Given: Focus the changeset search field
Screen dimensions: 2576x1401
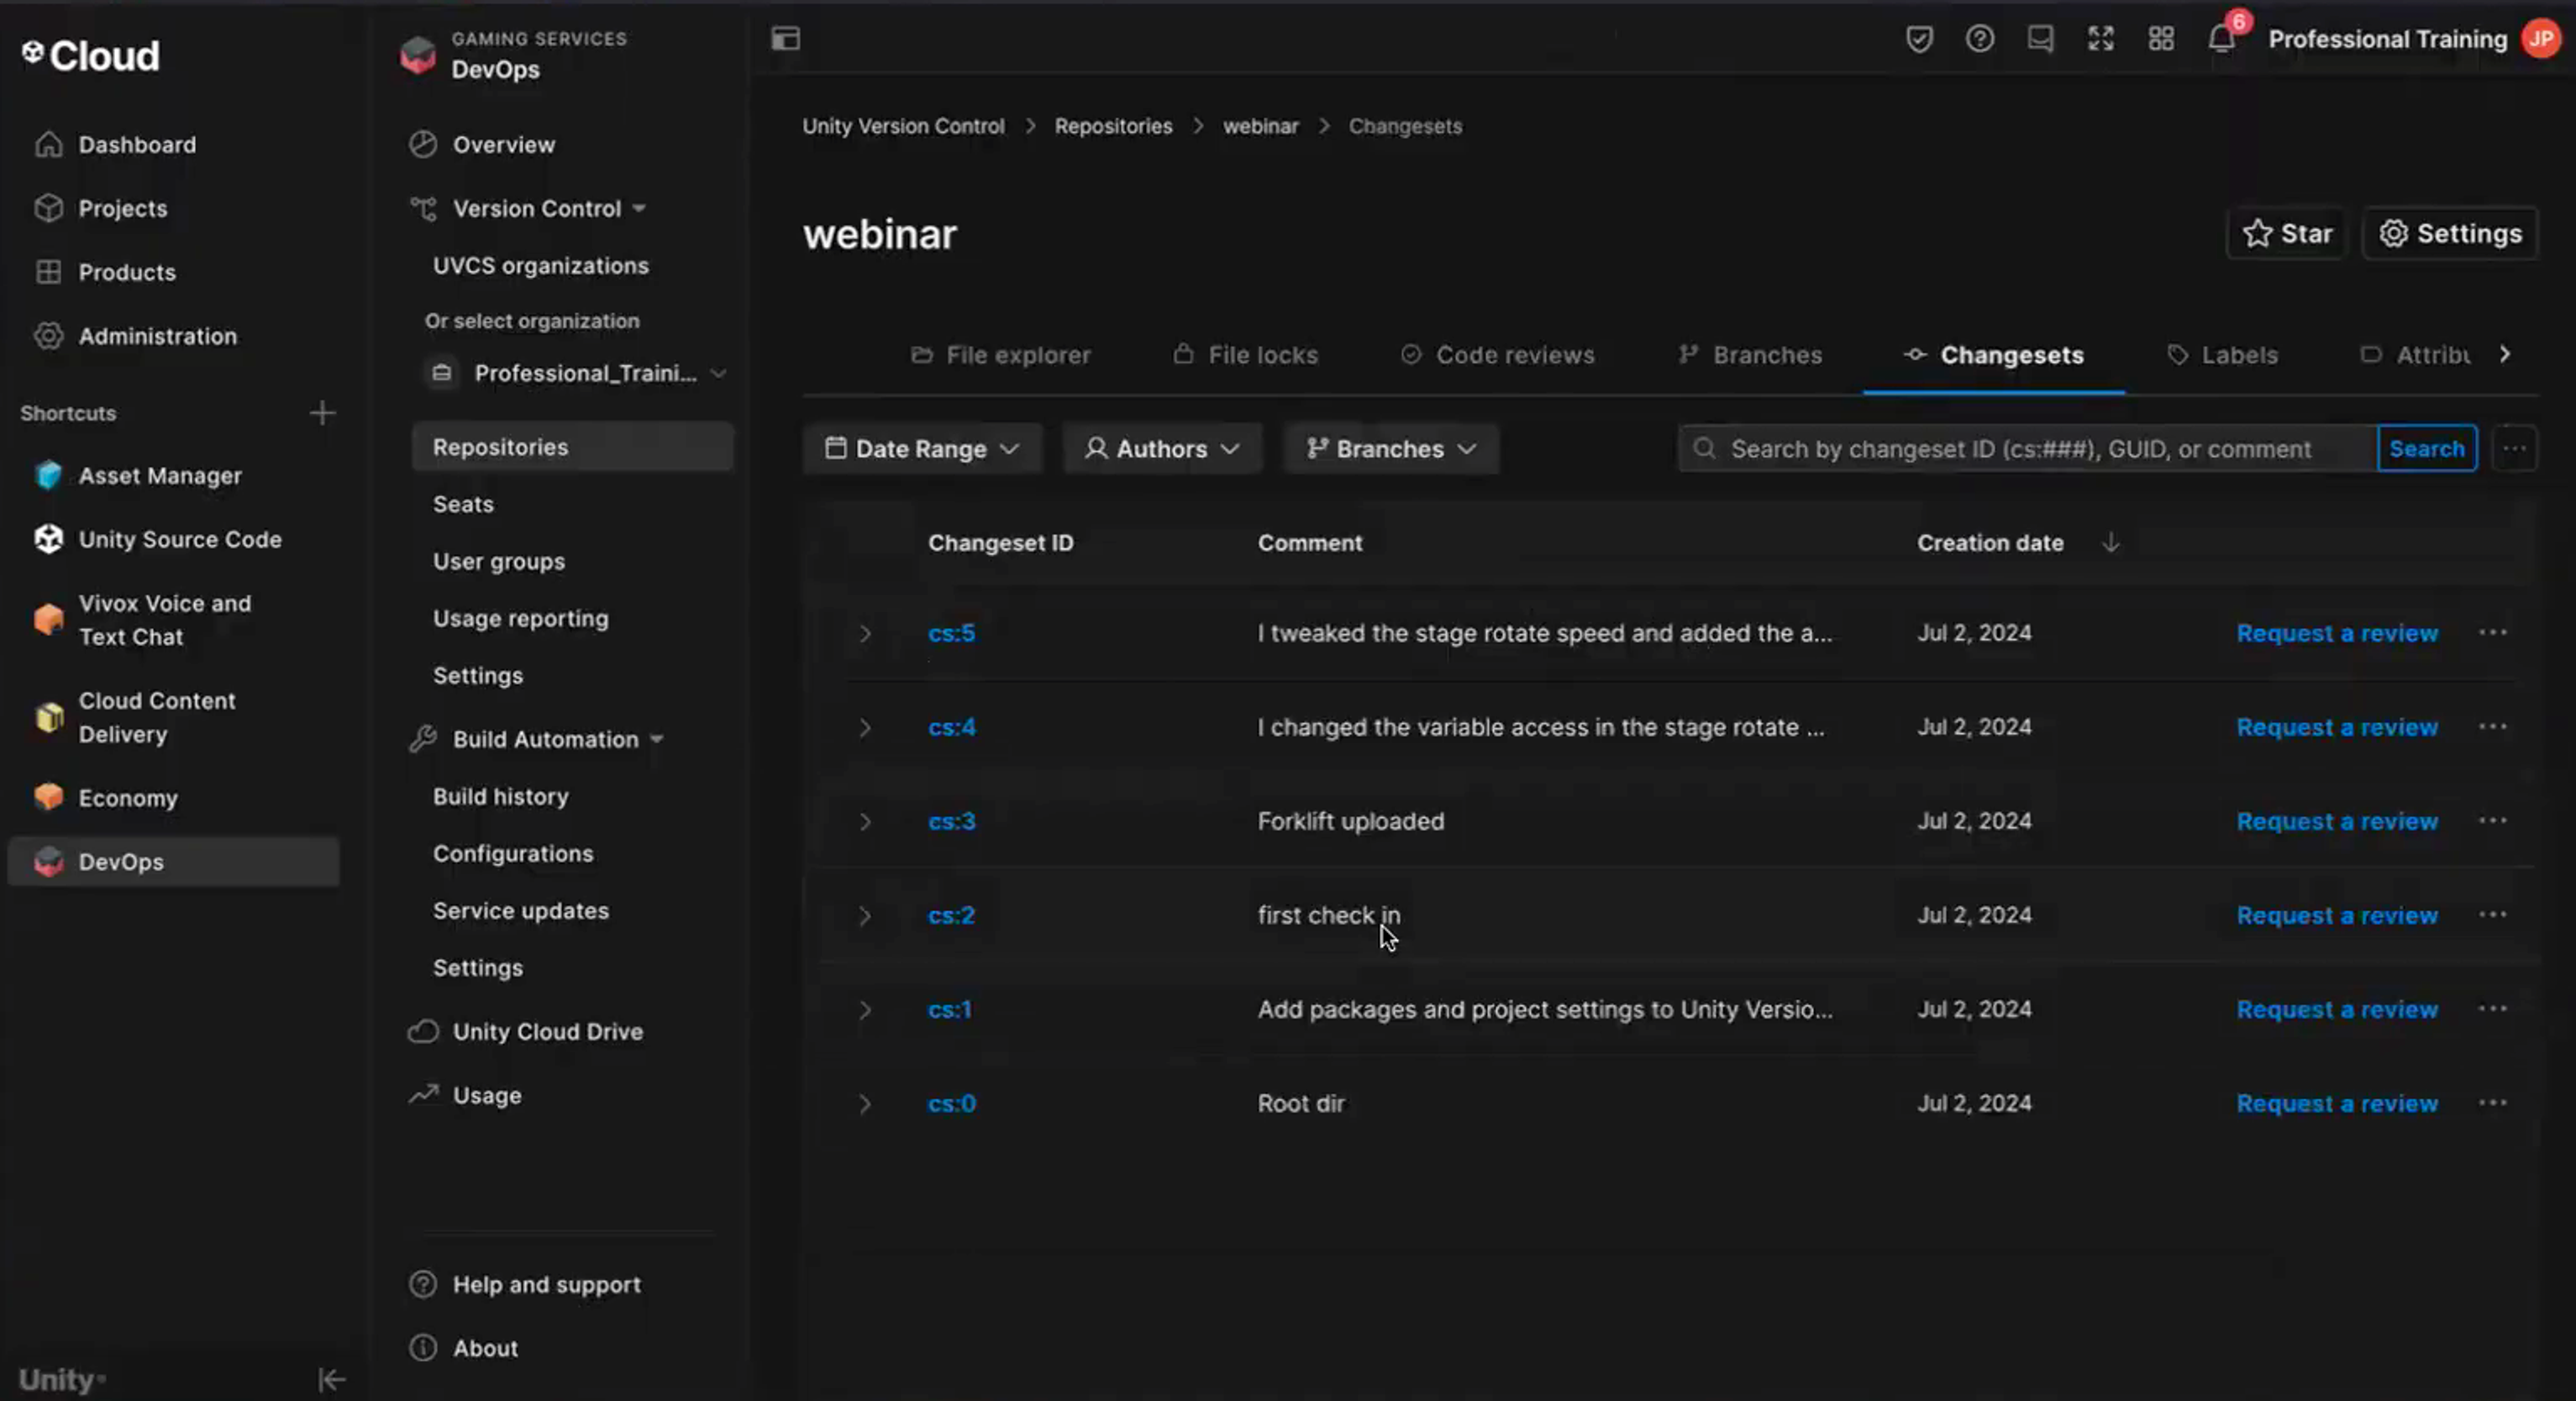Looking at the screenshot, I should pyautogui.click(x=2027, y=449).
